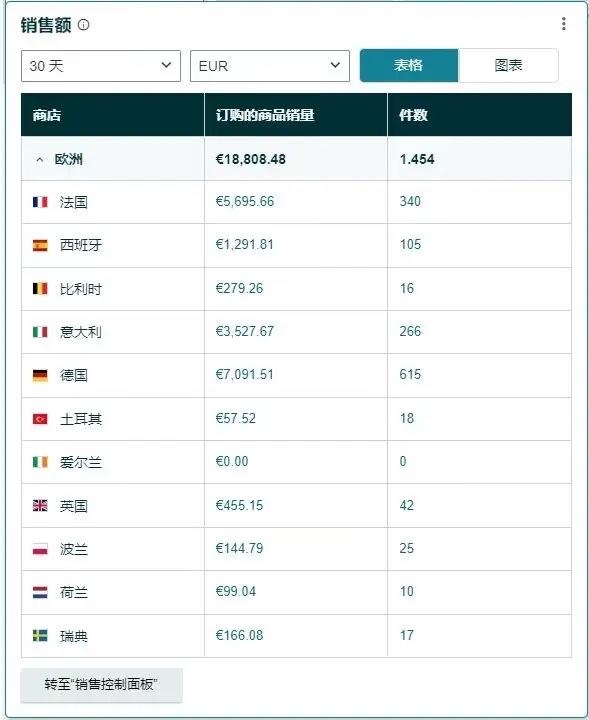The height and width of the screenshot is (720, 589).
Task: Click the Turkey flag icon
Action: [x=40, y=419]
